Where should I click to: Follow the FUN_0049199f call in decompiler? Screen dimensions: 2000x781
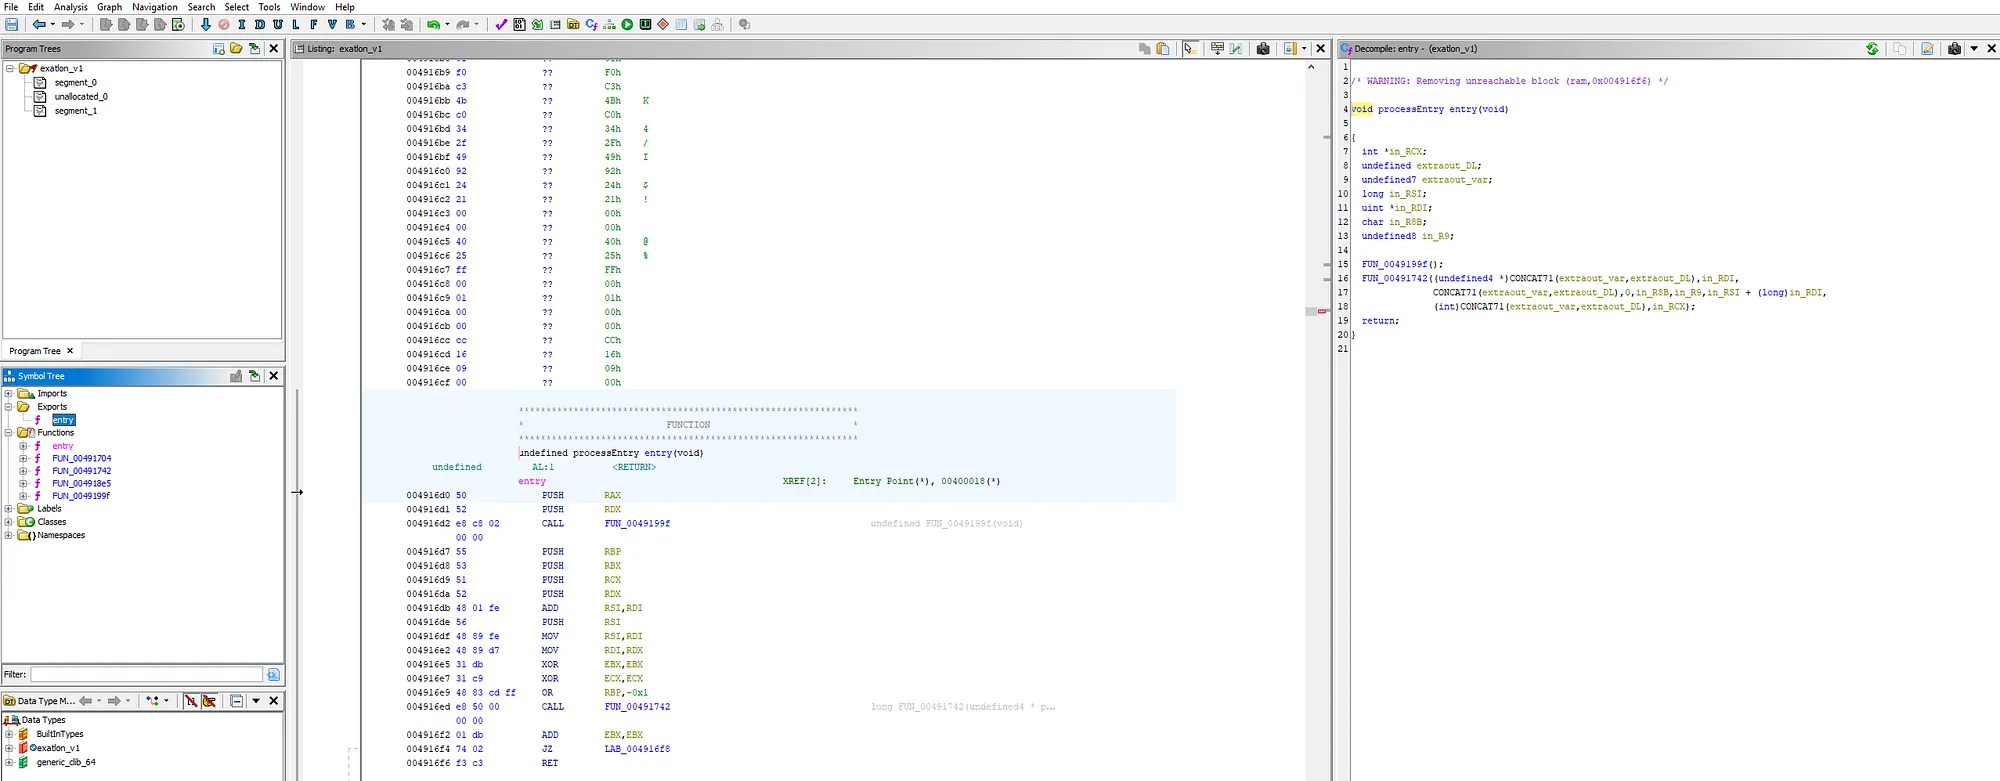pyautogui.click(x=1395, y=265)
